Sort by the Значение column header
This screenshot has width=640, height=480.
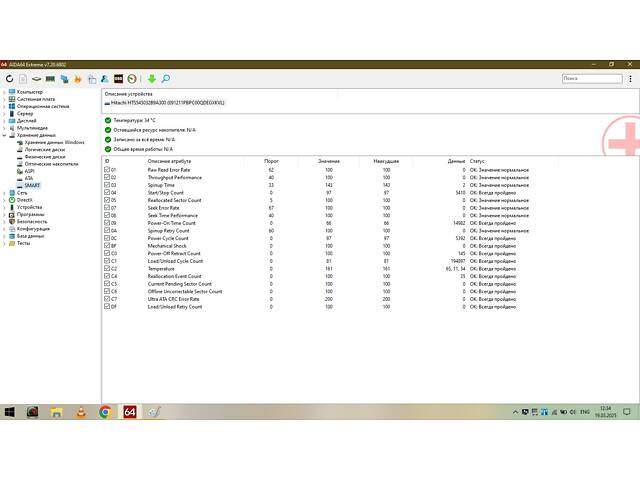point(329,161)
